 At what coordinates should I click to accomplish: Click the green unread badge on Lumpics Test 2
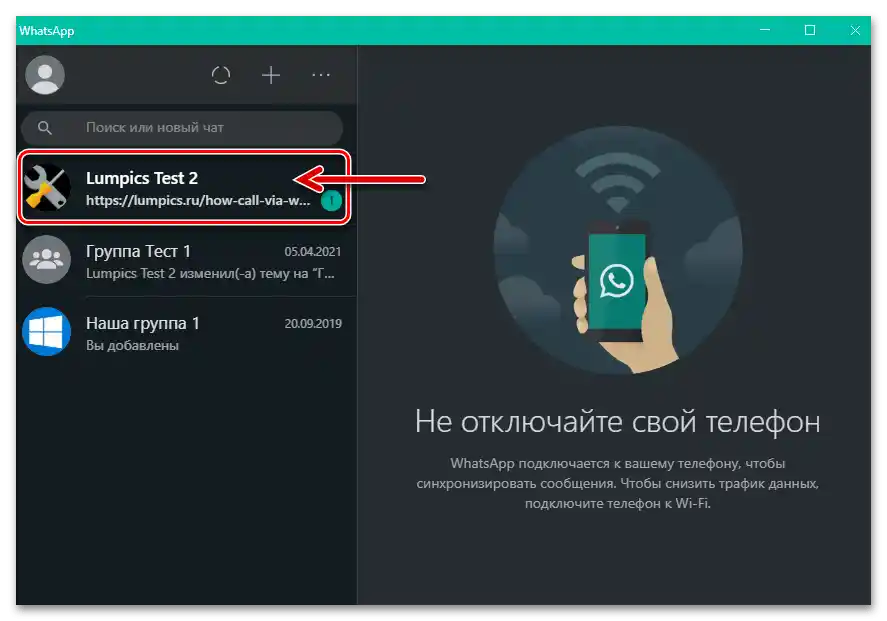click(x=331, y=200)
